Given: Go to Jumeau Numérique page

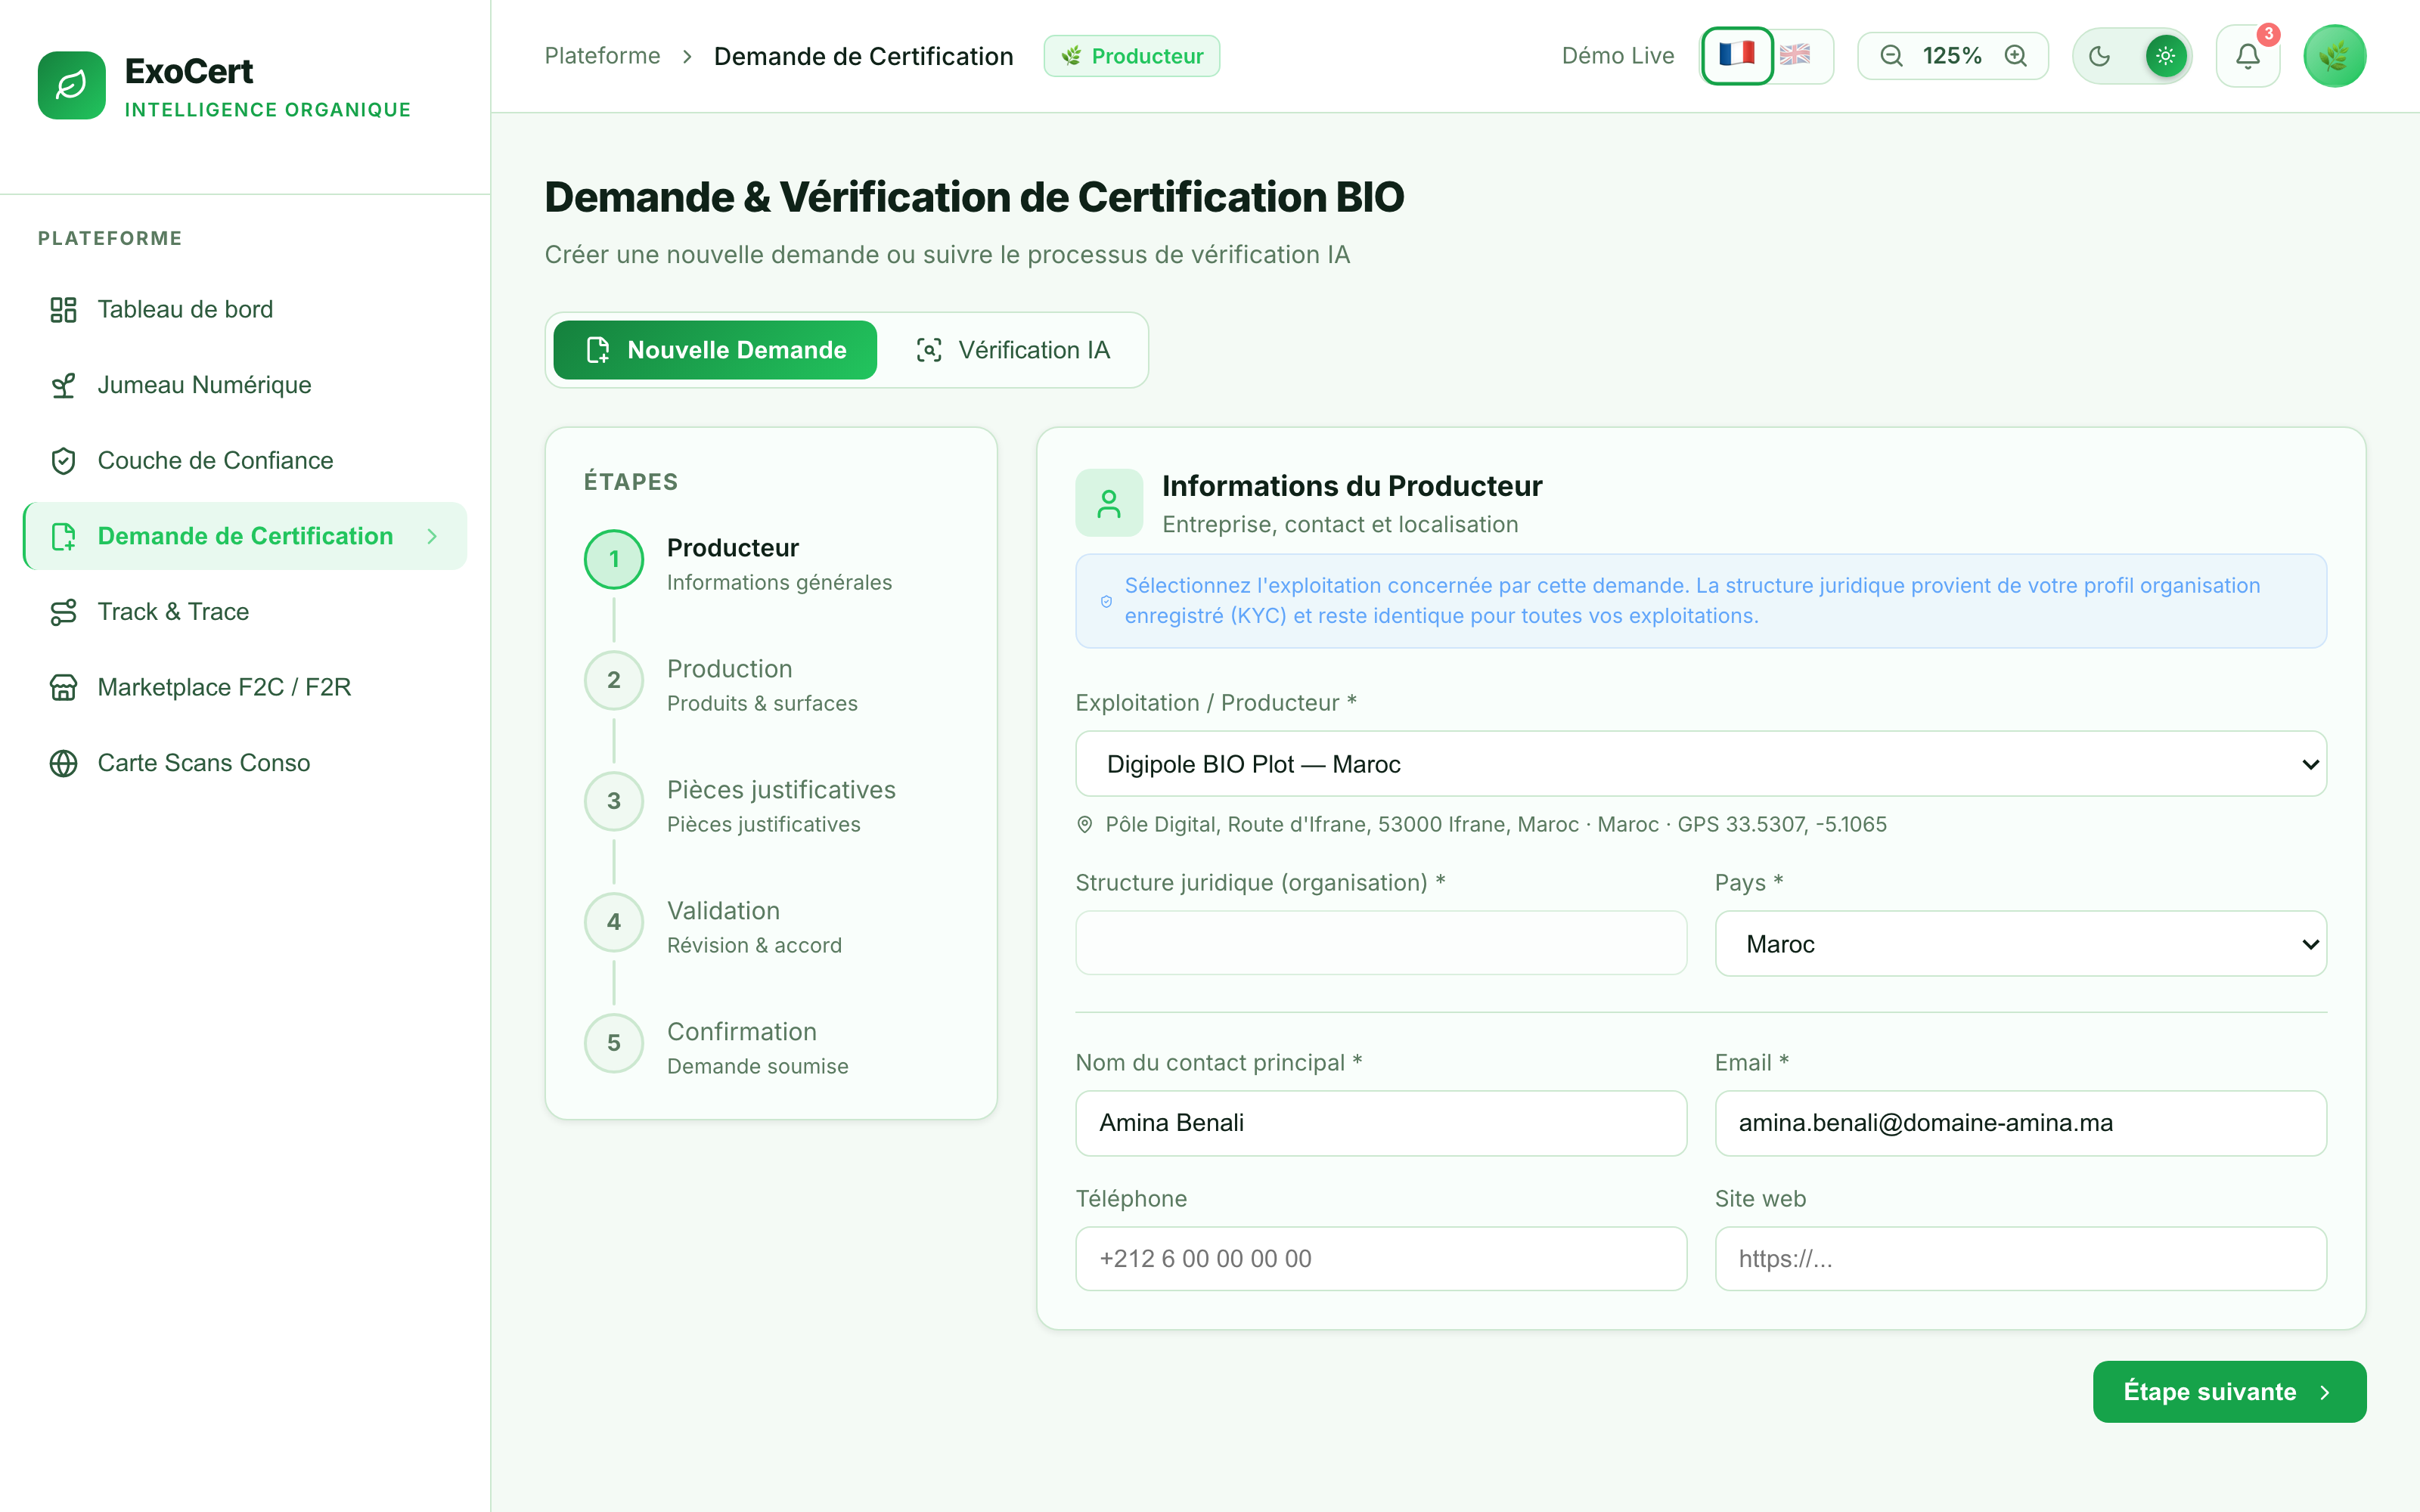Looking at the screenshot, I should tap(245, 385).
